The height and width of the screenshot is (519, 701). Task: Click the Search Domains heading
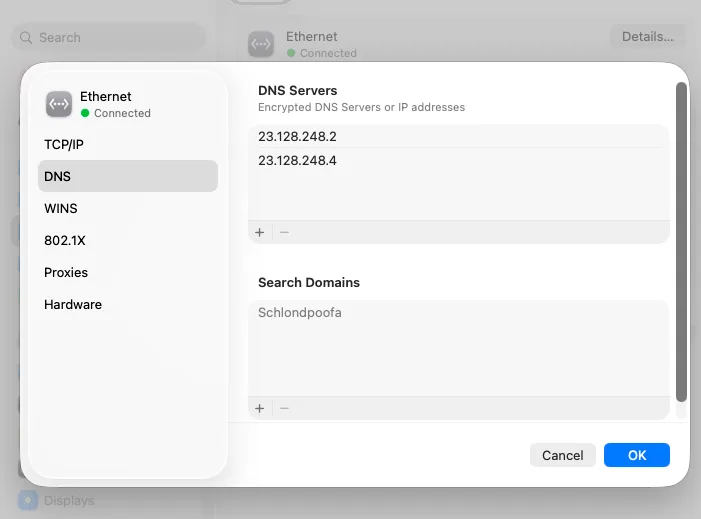[308, 283]
